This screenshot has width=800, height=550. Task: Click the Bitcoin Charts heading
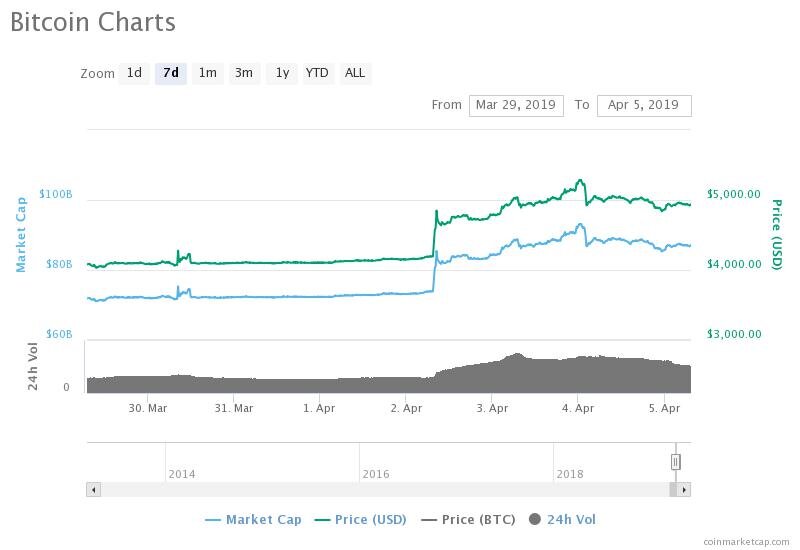pyautogui.click(x=93, y=22)
